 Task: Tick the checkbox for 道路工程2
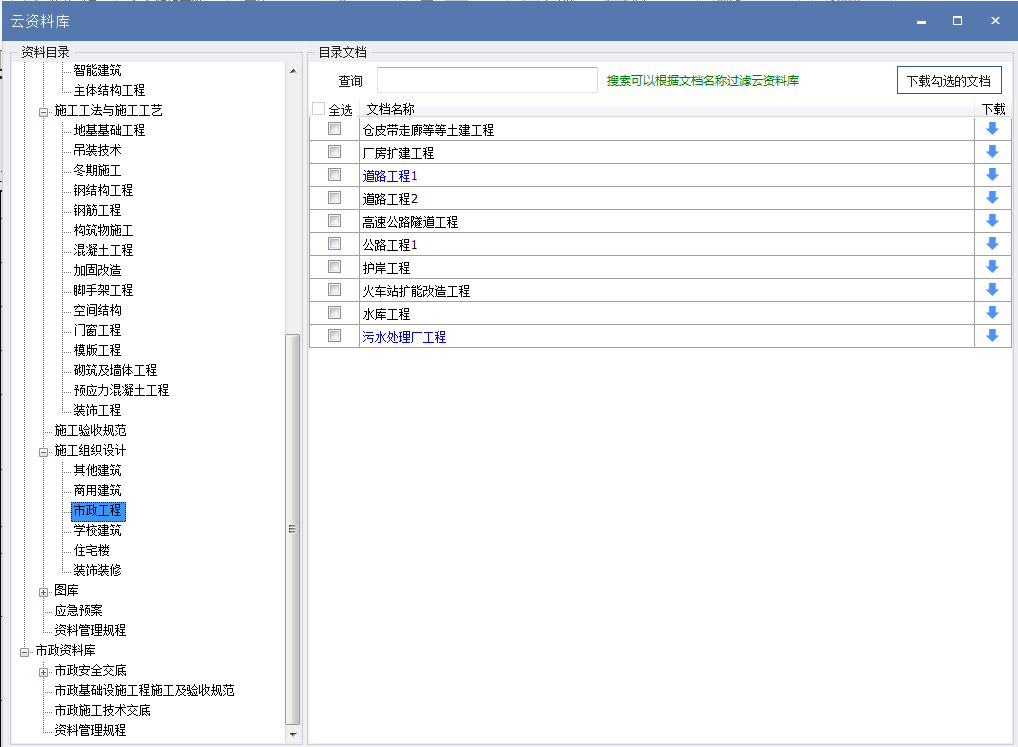click(x=335, y=198)
